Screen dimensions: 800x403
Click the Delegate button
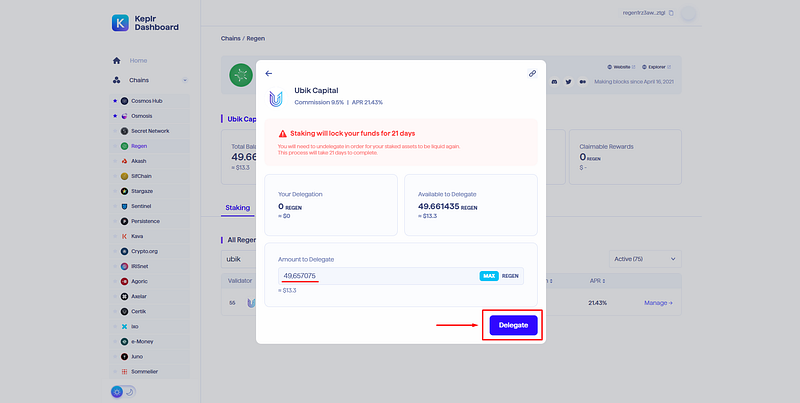[x=513, y=325]
